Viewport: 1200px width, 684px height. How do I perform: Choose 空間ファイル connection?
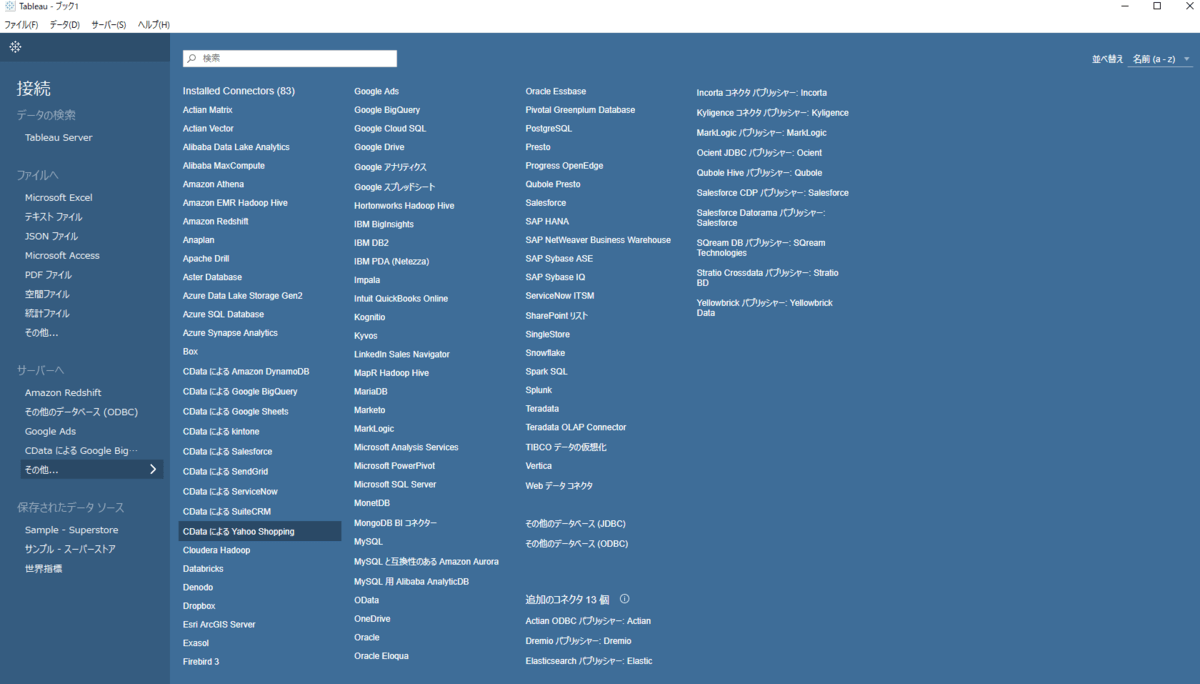pos(47,294)
